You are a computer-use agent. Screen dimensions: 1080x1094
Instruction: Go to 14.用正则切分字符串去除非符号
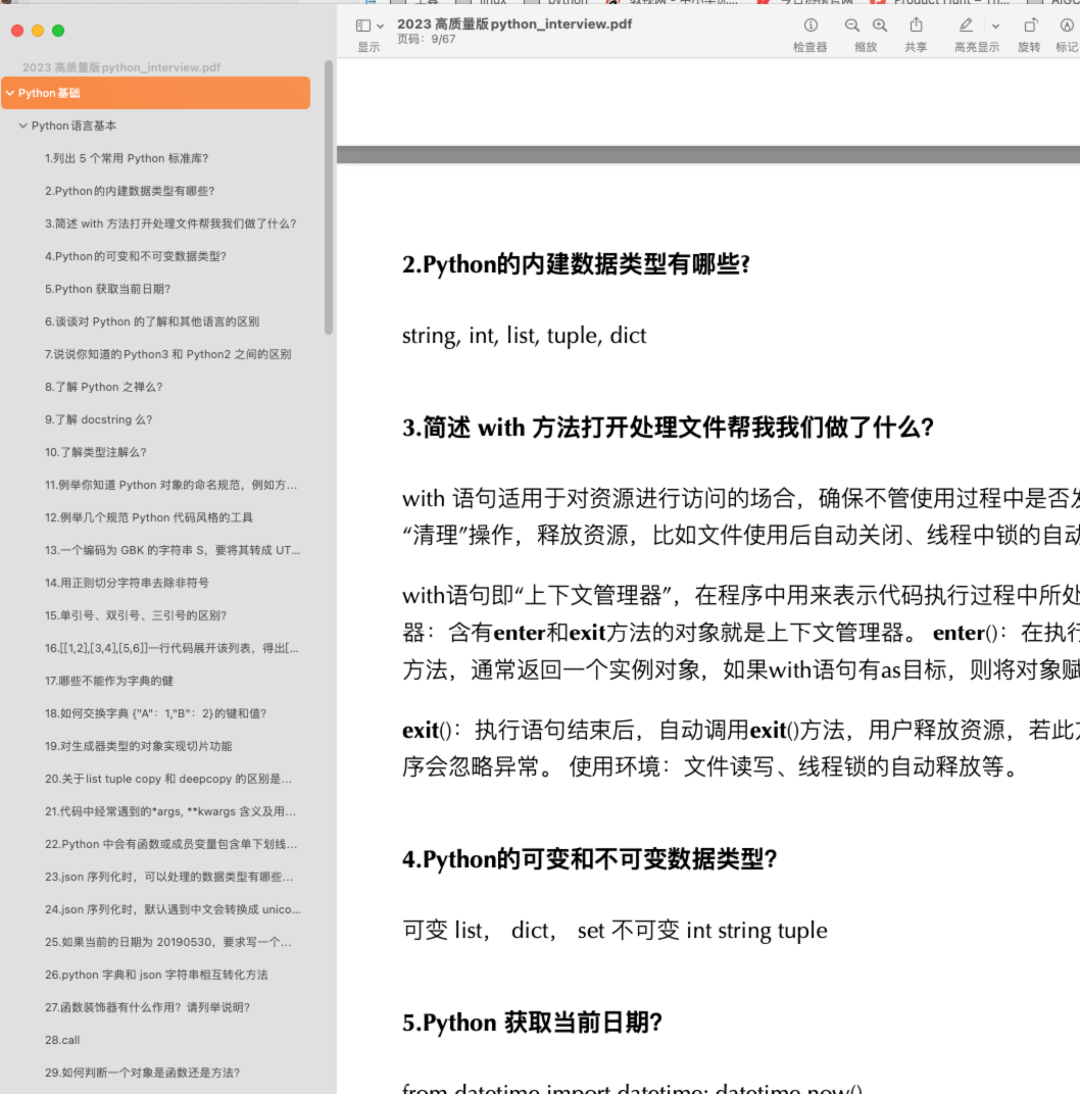127,583
